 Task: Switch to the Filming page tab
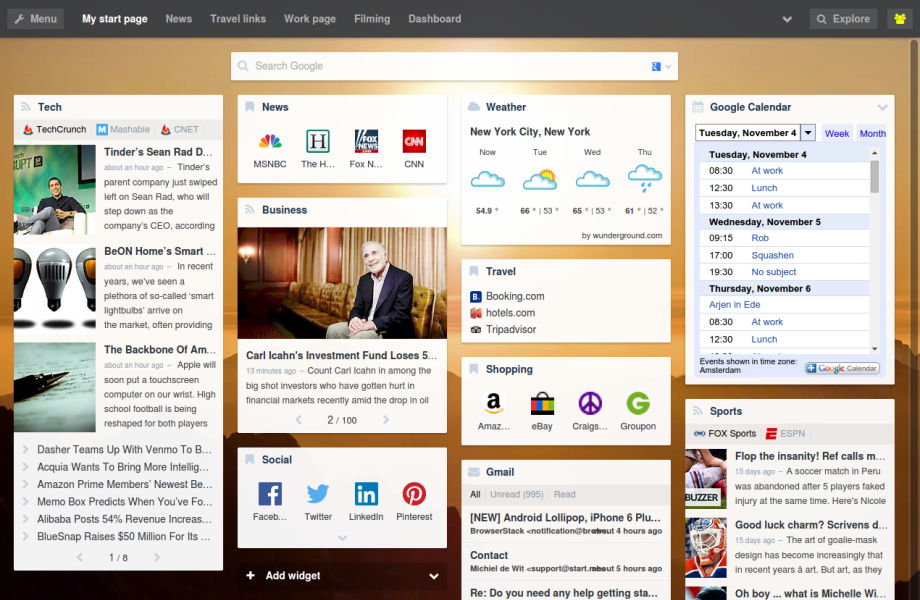point(372,19)
